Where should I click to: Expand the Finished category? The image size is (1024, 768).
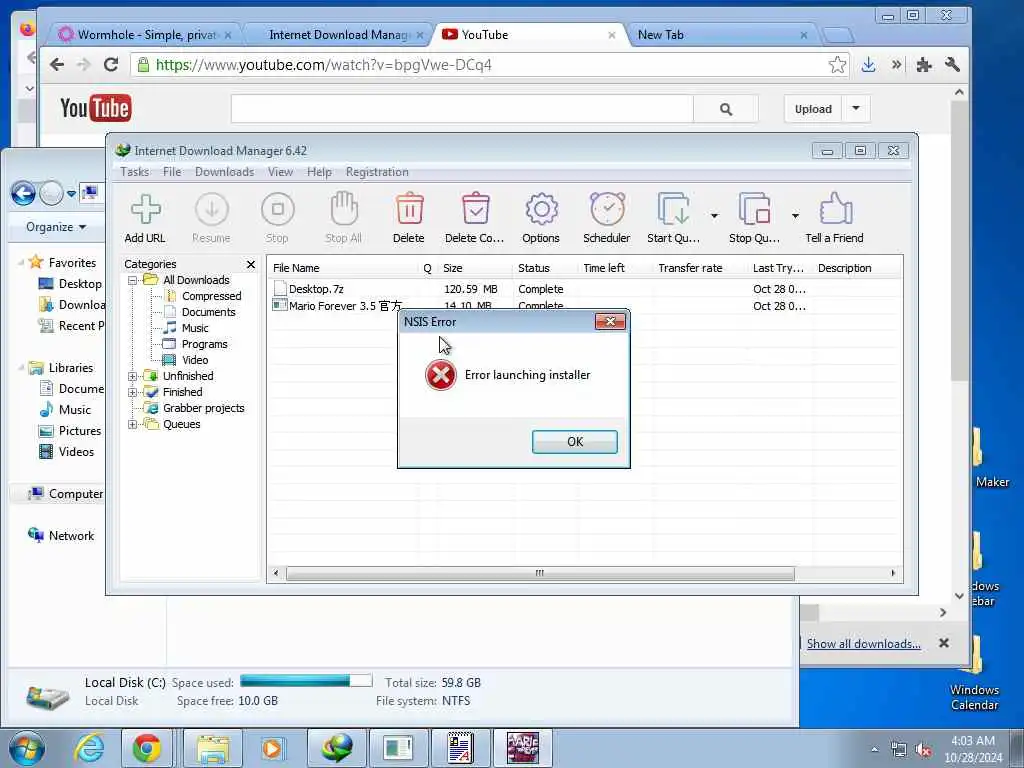tap(133, 392)
